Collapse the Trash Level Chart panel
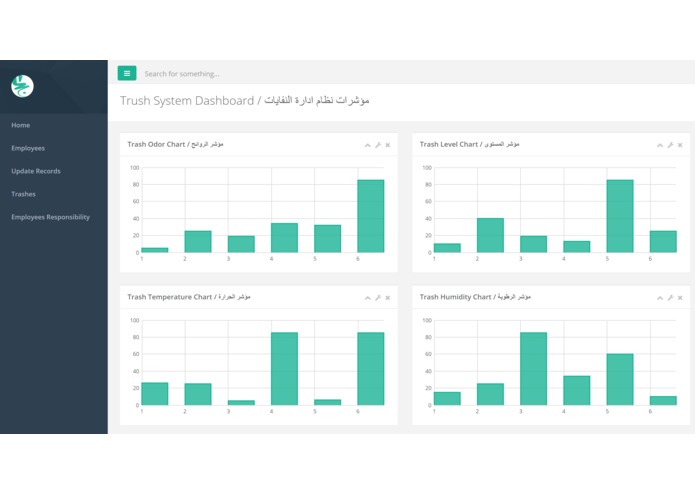Viewport: 695px width, 494px height. 660,145
